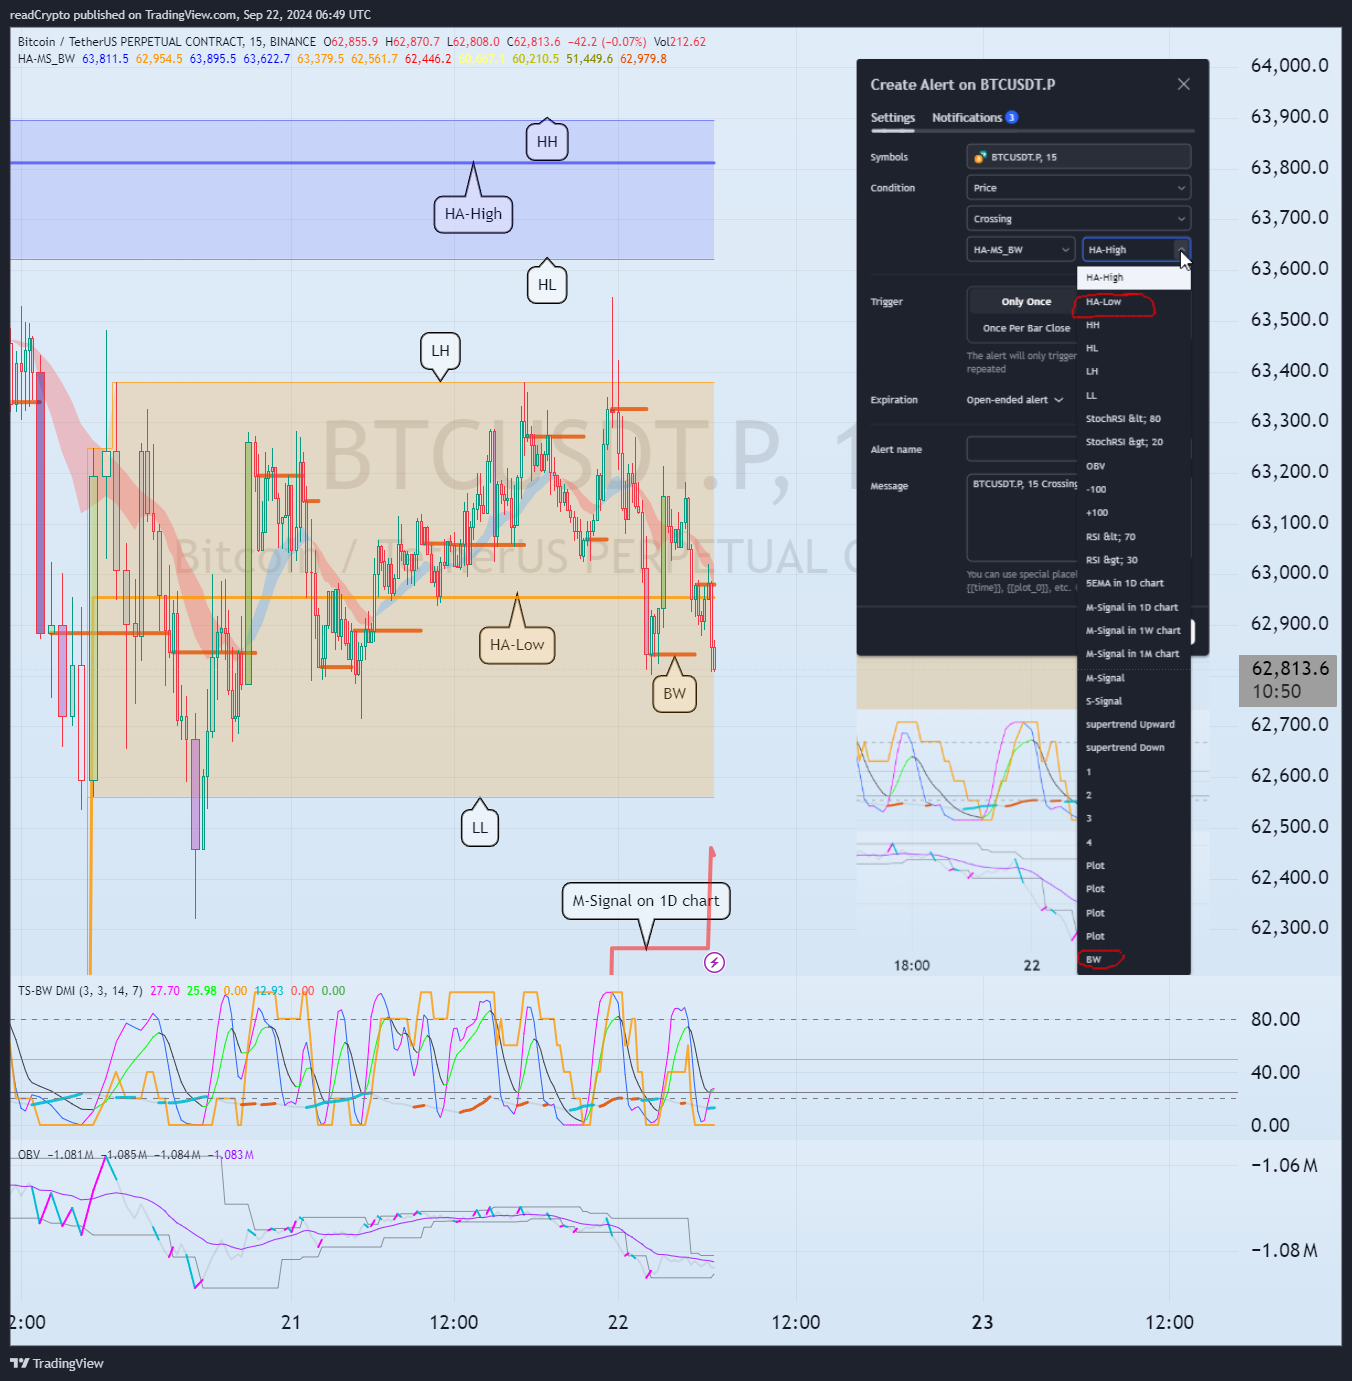Click the OBV indicator legend
The height and width of the screenshot is (1381, 1352).
29,1155
